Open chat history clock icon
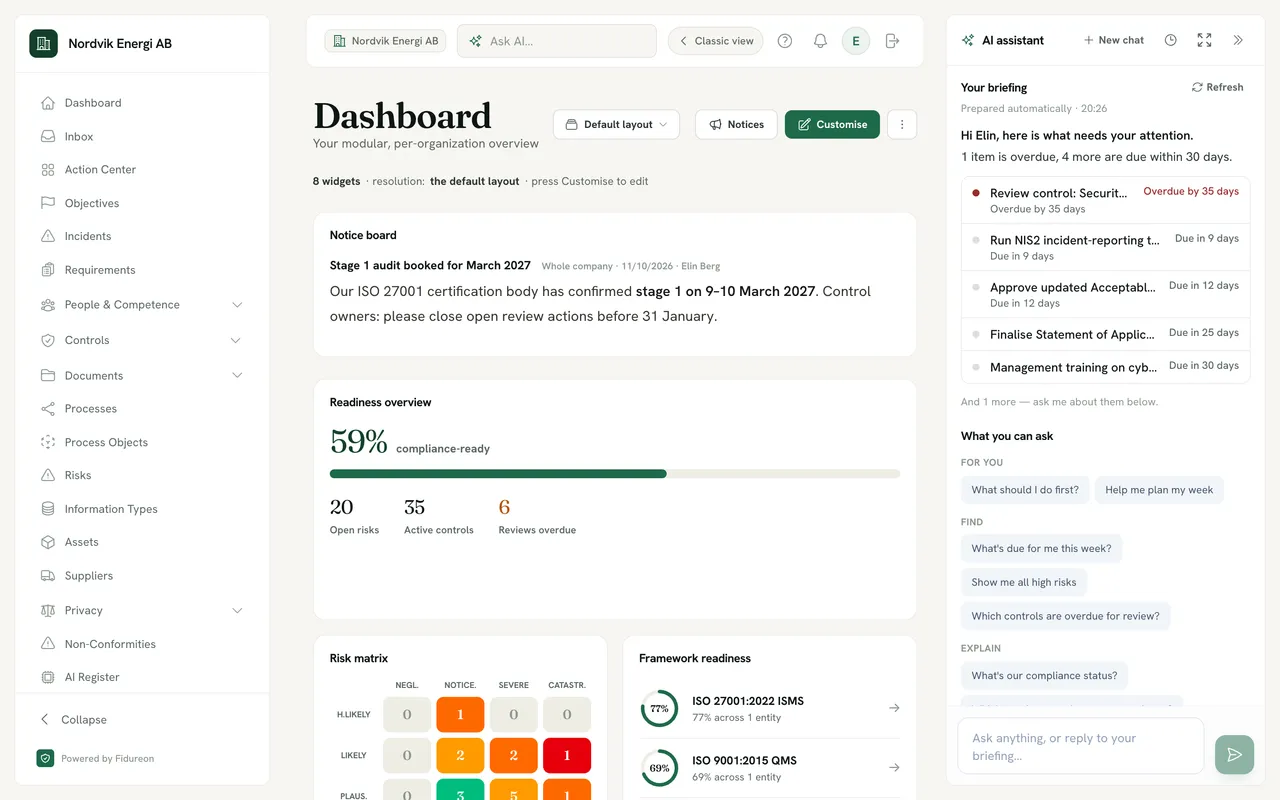 coord(1171,40)
